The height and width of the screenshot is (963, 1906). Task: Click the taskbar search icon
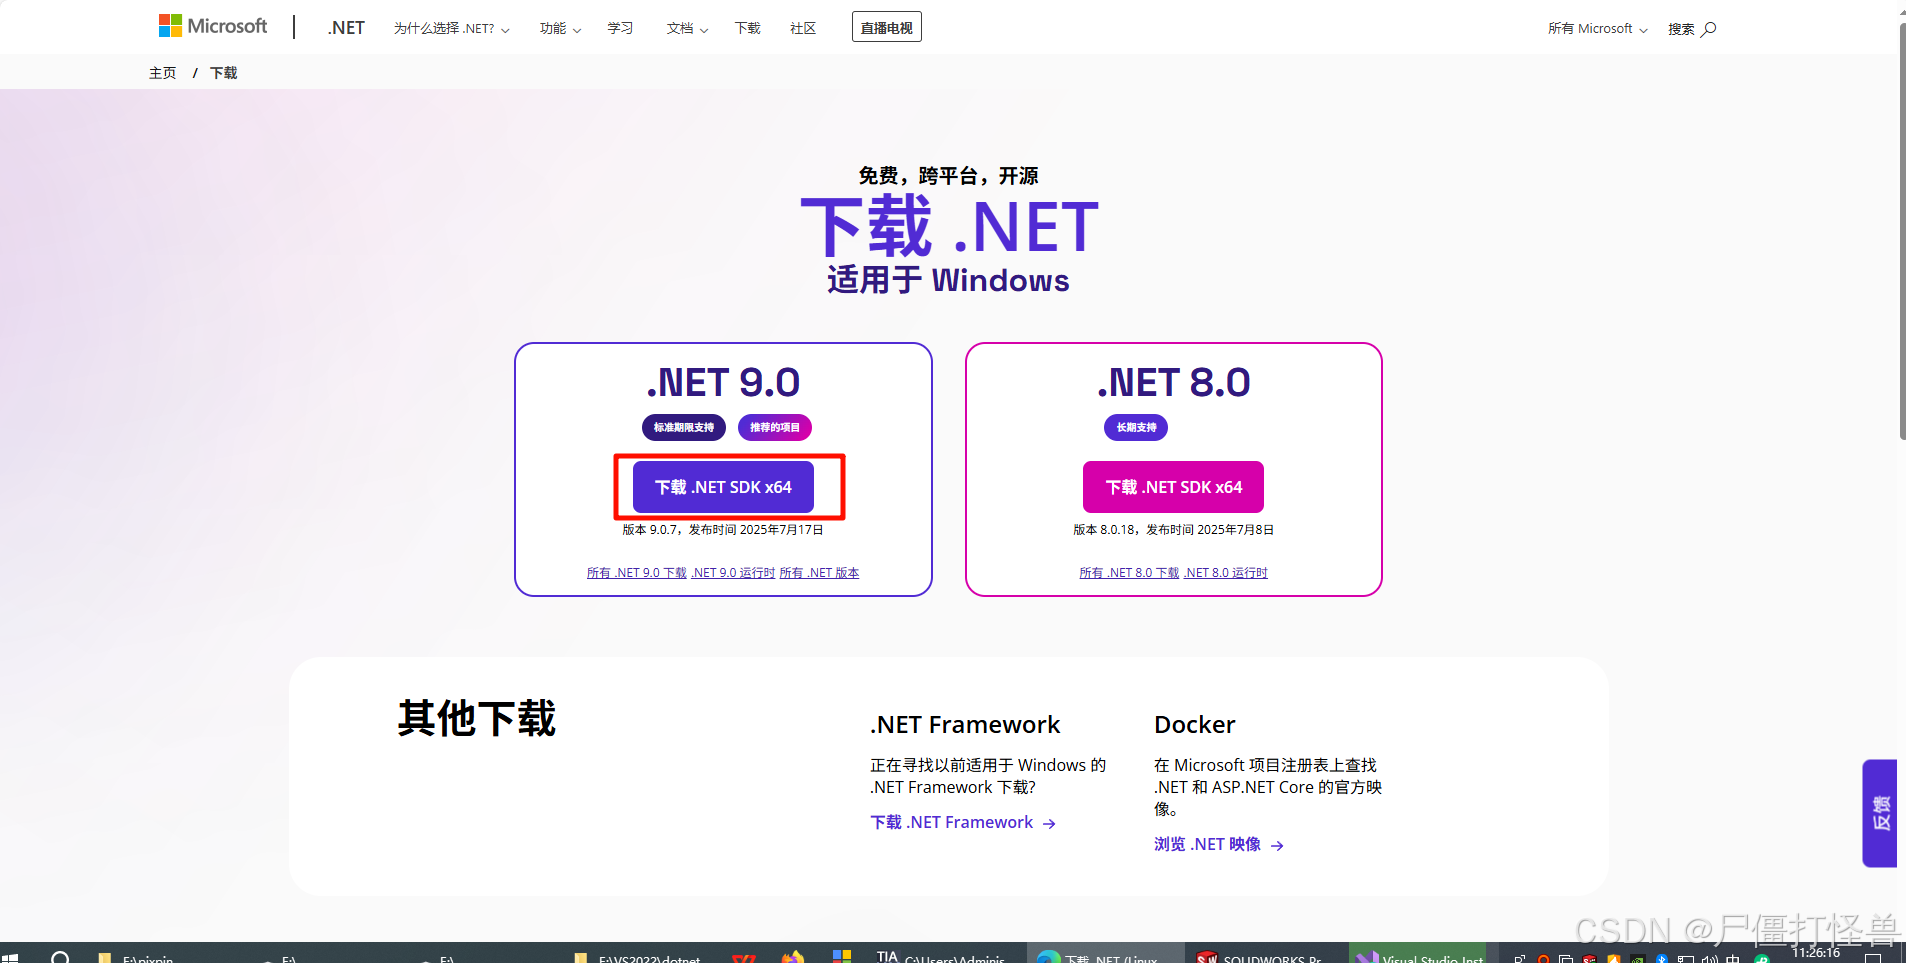60,956
